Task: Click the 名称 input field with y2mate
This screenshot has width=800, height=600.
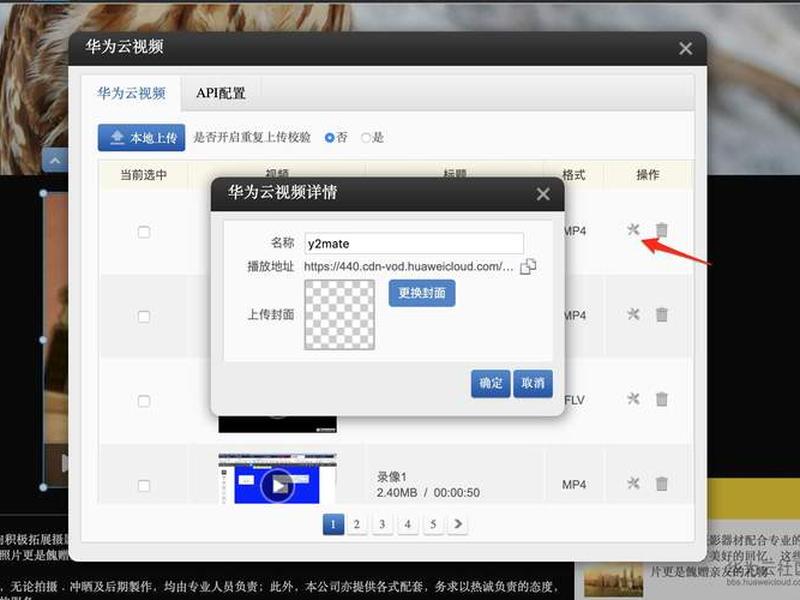Action: [x=414, y=243]
